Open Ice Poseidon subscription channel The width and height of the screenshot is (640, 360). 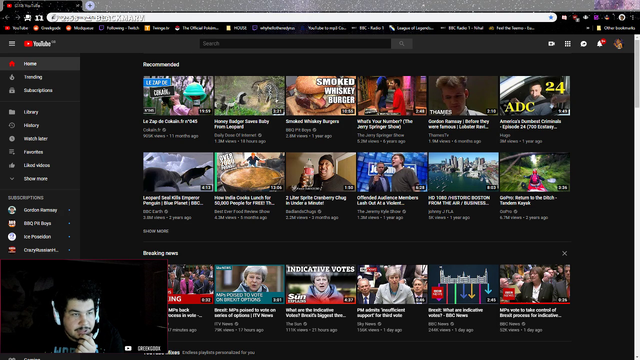click(x=40, y=237)
